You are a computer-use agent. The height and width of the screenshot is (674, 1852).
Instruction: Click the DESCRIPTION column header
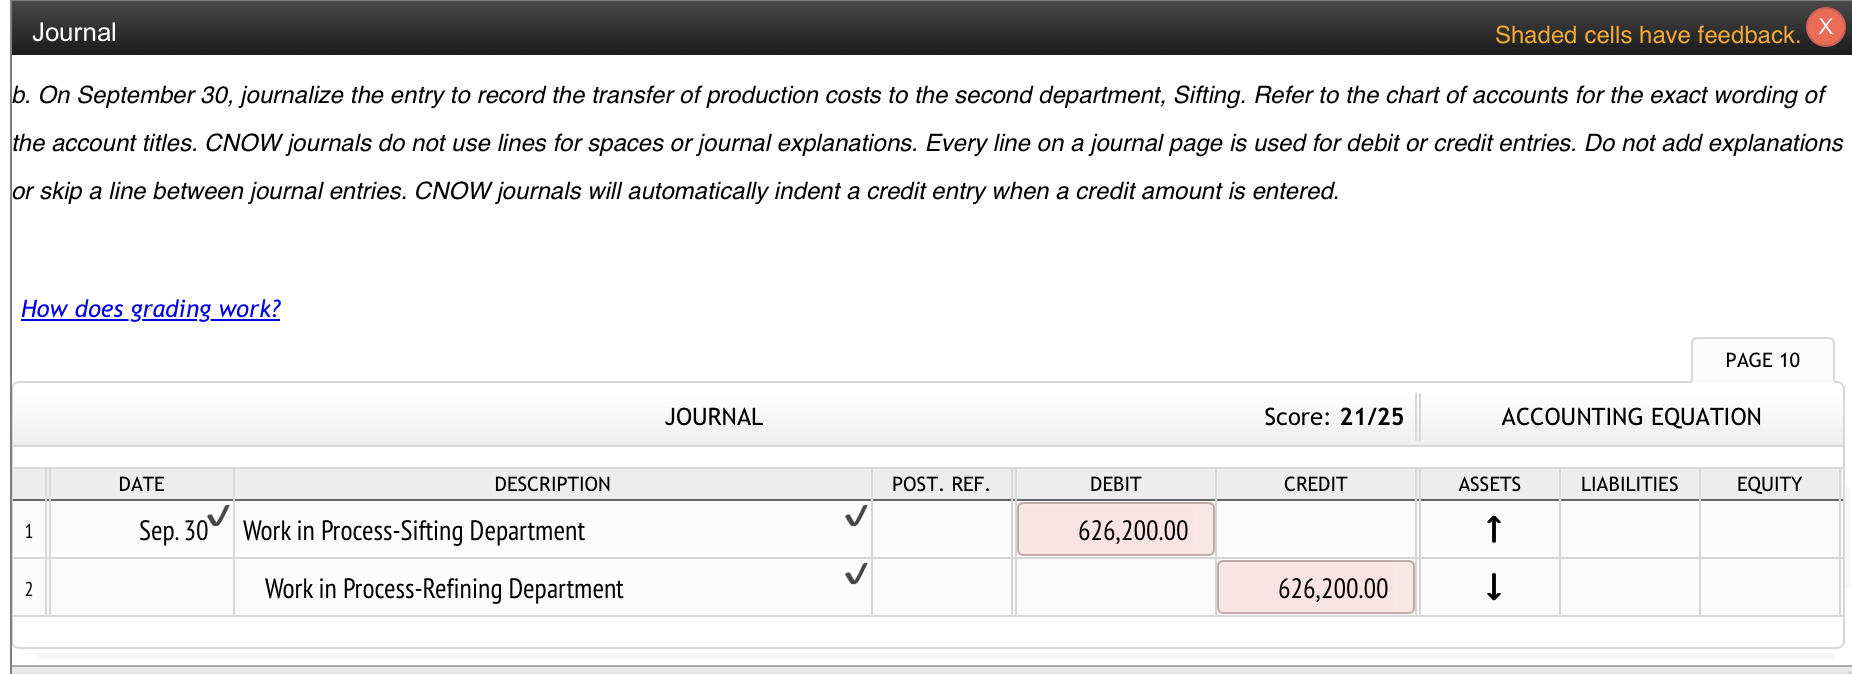(x=553, y=484)
